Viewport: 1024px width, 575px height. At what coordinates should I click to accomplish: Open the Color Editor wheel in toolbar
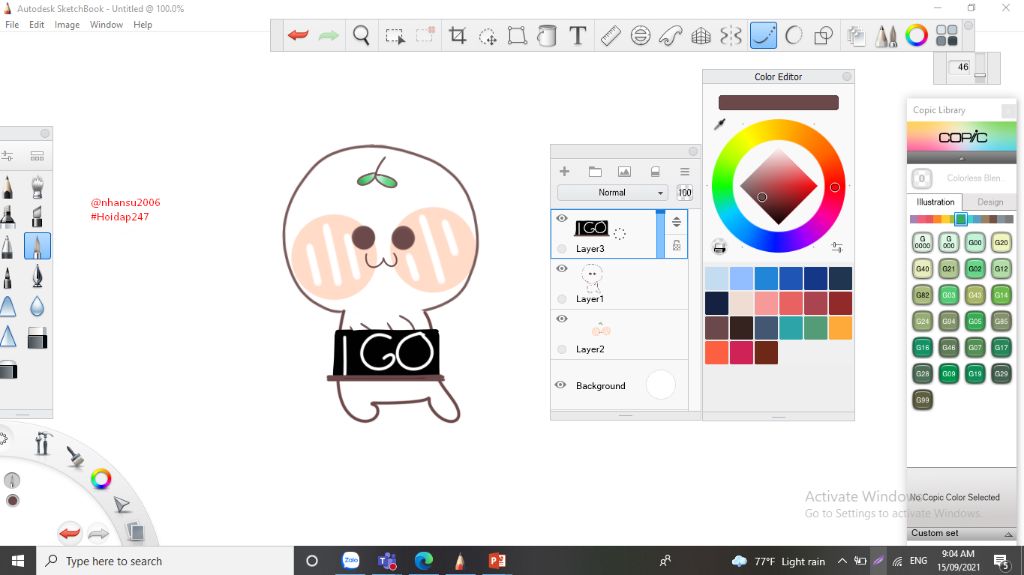916,35
